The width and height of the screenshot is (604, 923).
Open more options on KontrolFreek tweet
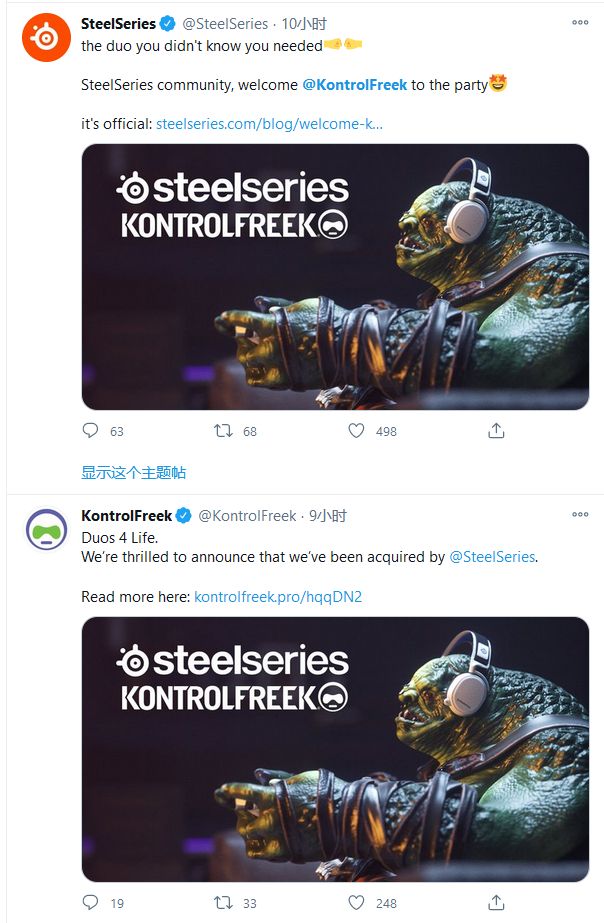[x=580, y=515]
